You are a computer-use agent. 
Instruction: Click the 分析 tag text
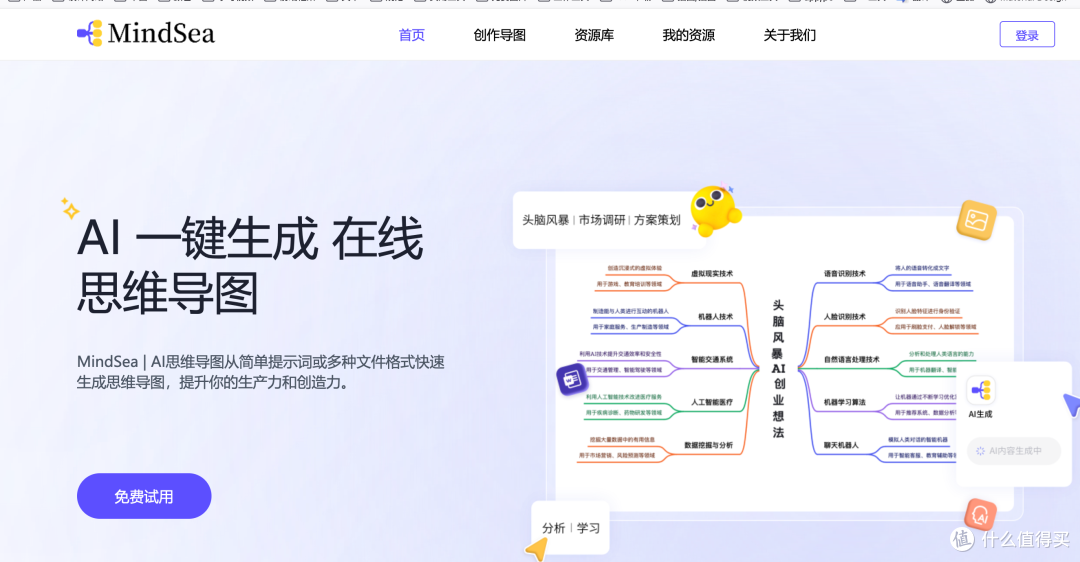(x=554, y=528)
